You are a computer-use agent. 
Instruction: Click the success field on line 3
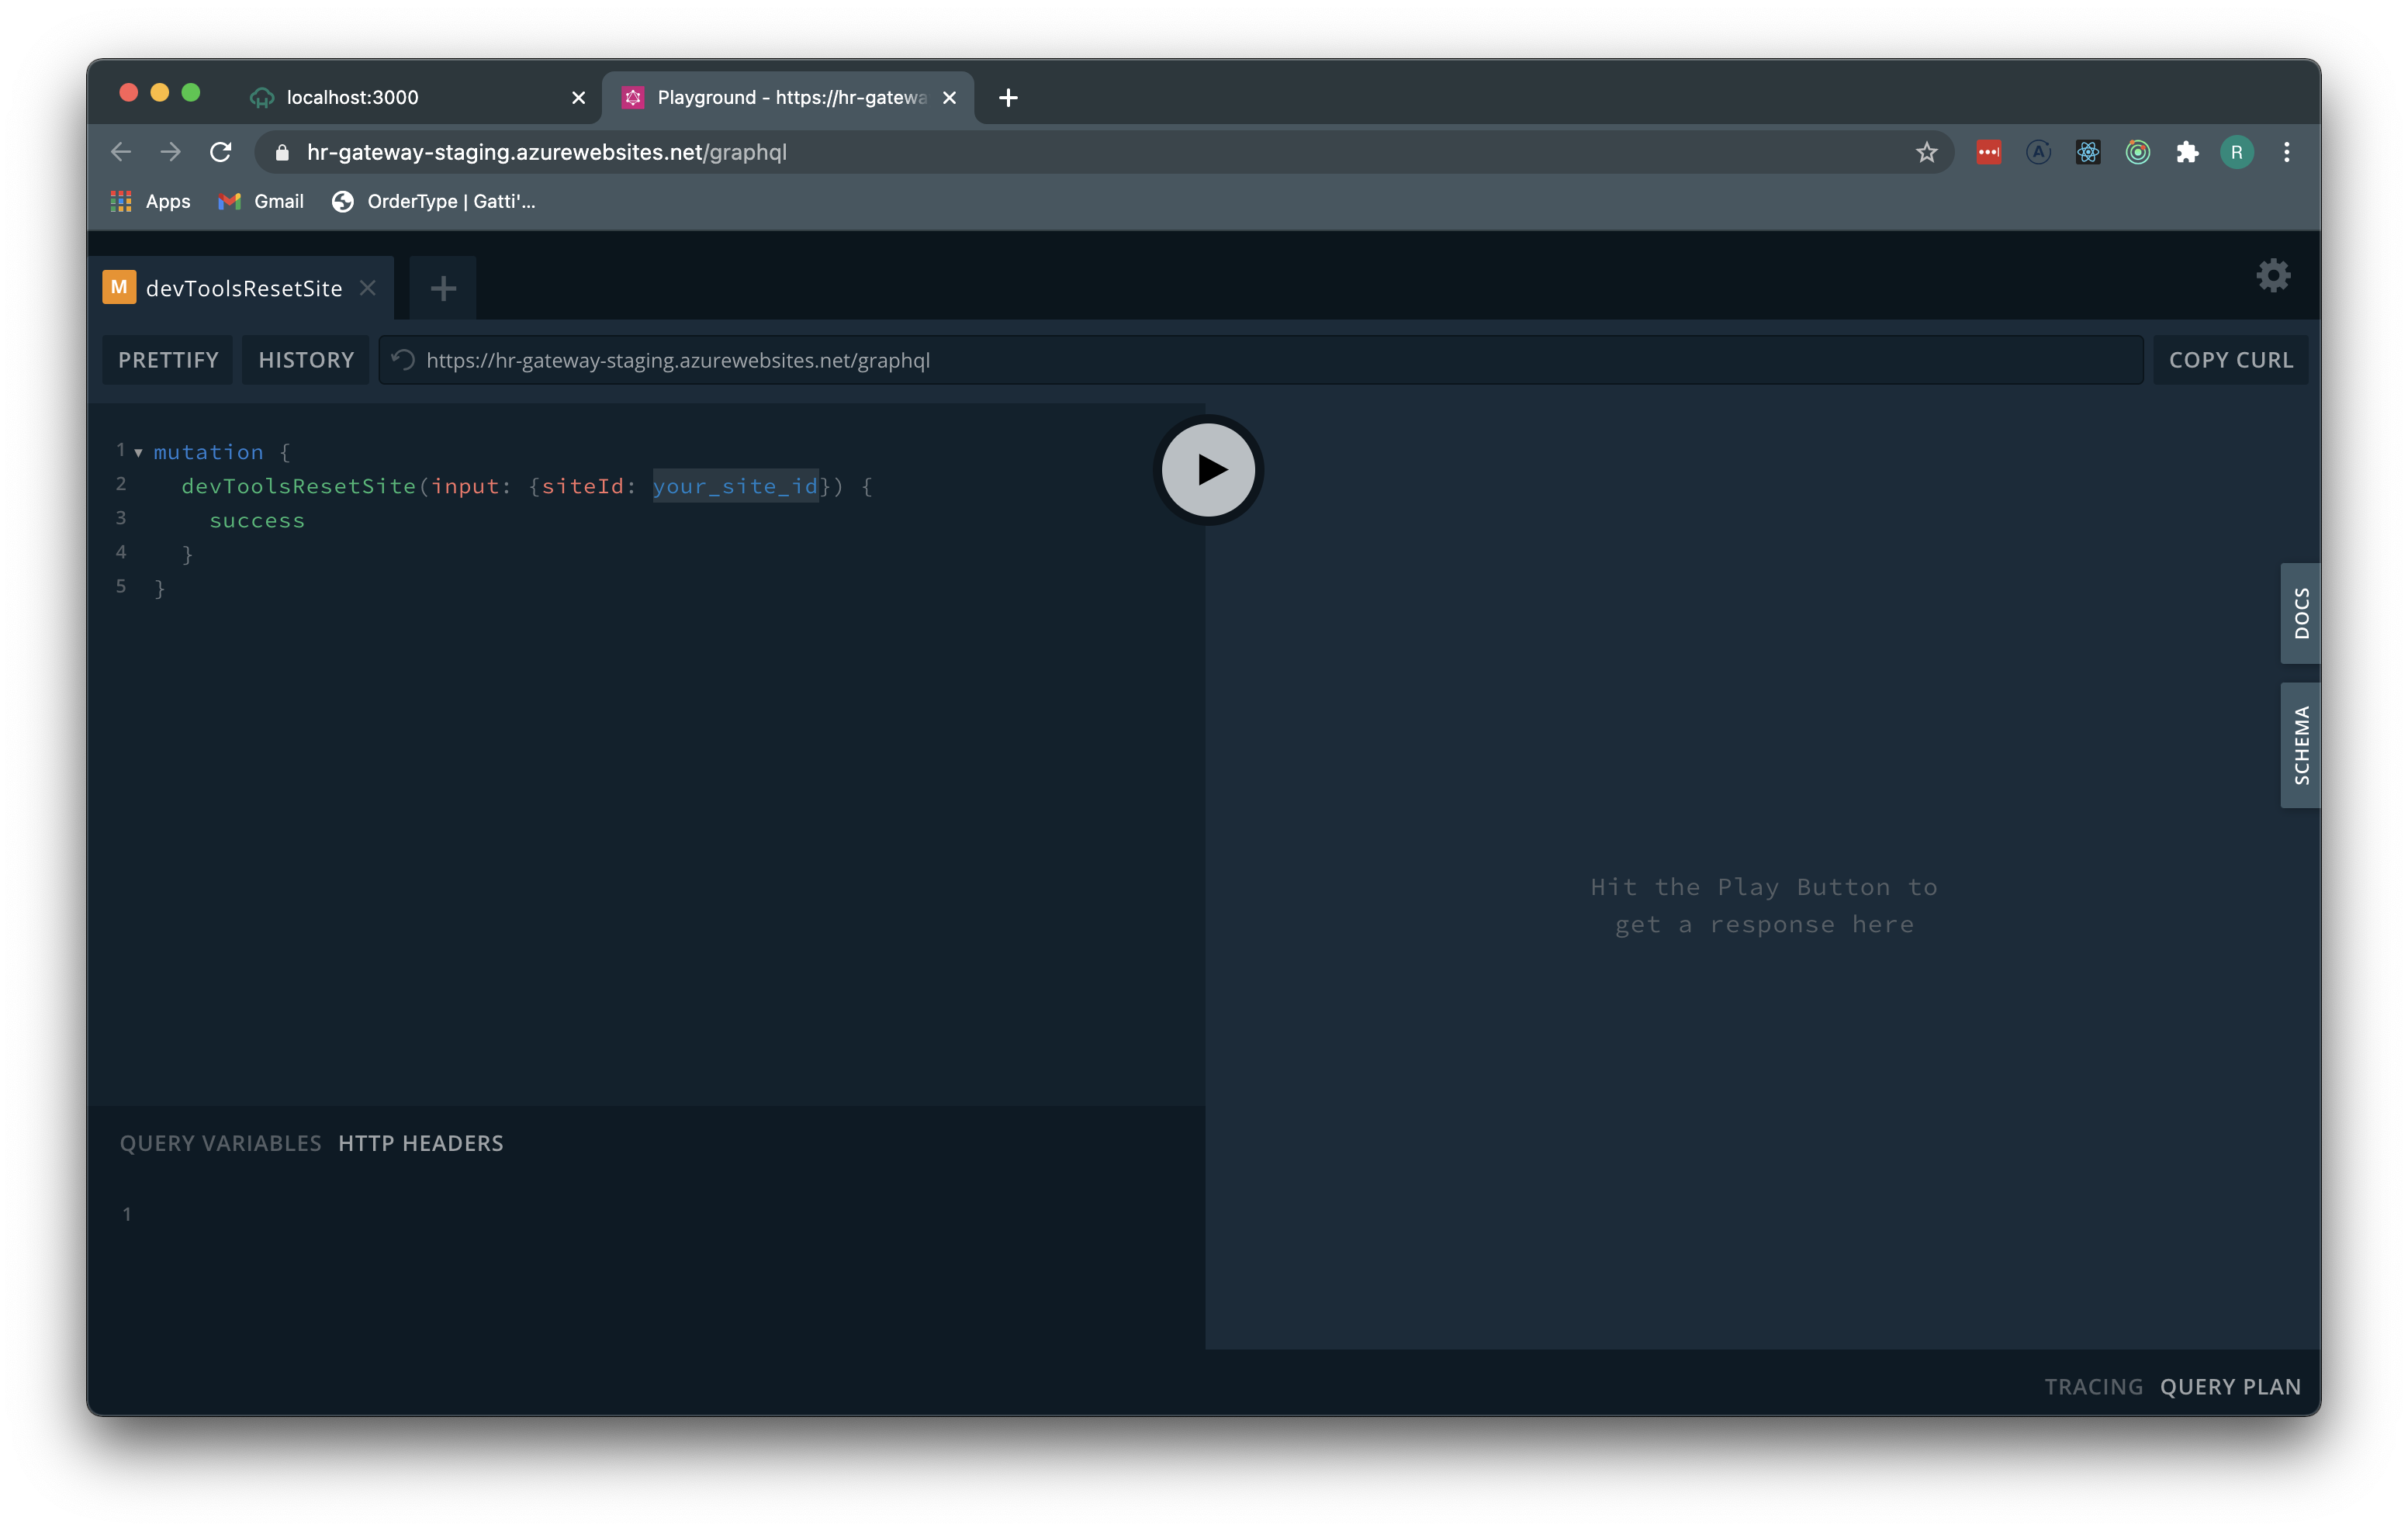coord(257,520)
